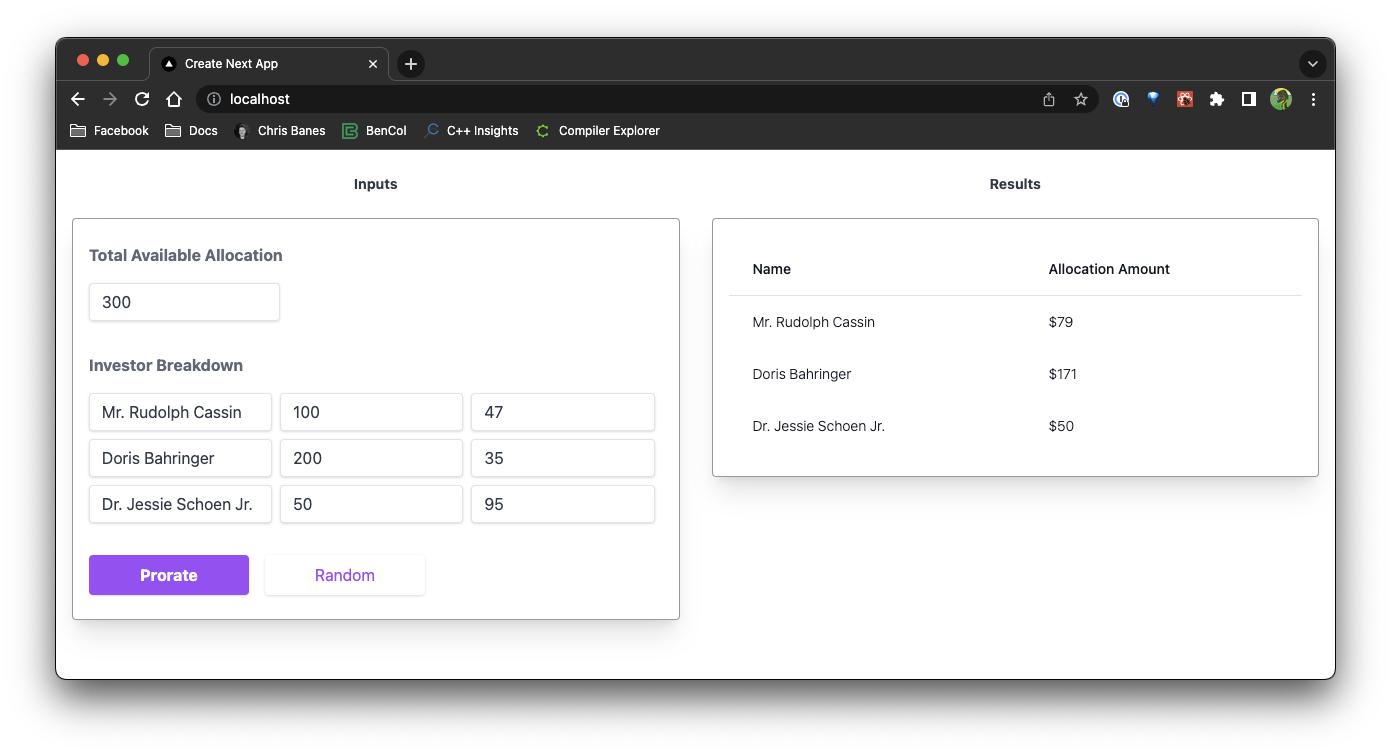Screen dimensions: 1391x753
Task: Click the field containing 95
Action: click(563, 504)
